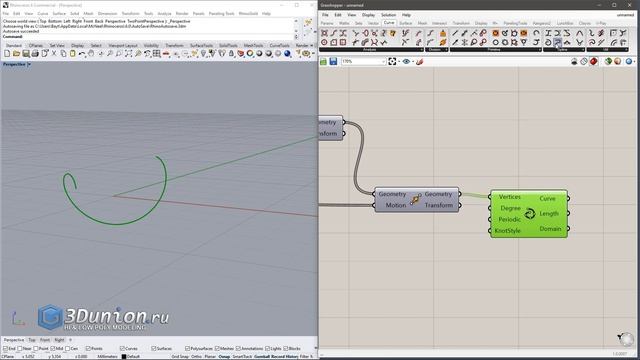The height and width of the screenshot is (360, 640).
Task: Open Perspective viewport title dropdown arrow
Action: 29,64
